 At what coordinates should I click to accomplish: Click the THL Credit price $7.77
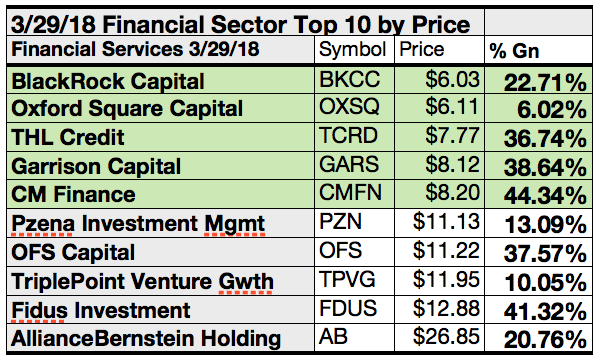click(x=439, y=137)
